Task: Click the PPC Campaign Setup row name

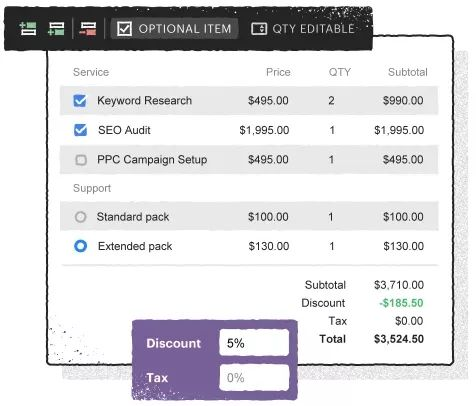Action: (x=152, y=160)
